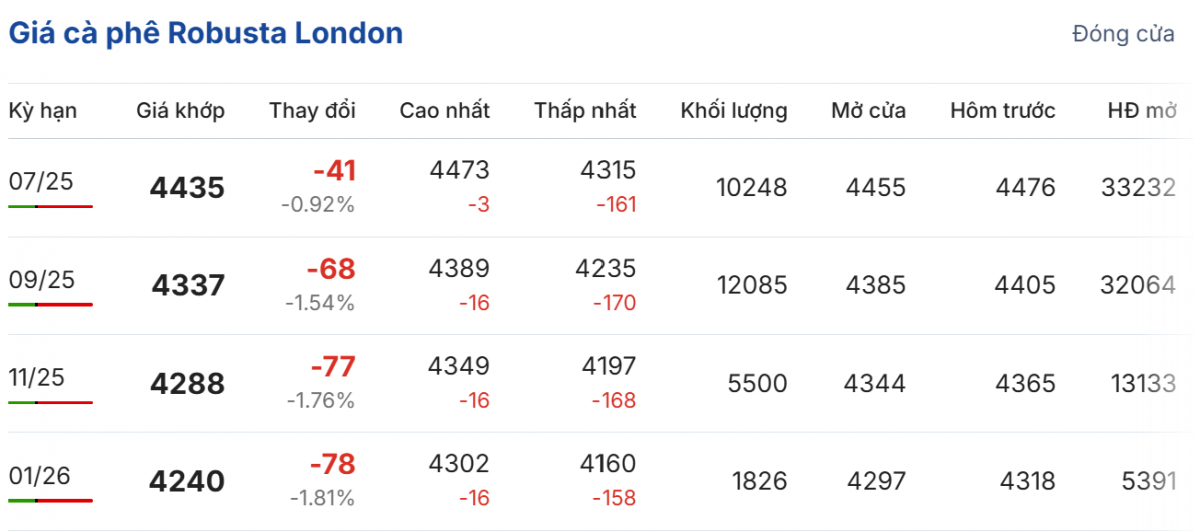Click the Giá cà phê Robusta London title
This screenshot has height=532, width=1200.
click(x=206, y=33)
